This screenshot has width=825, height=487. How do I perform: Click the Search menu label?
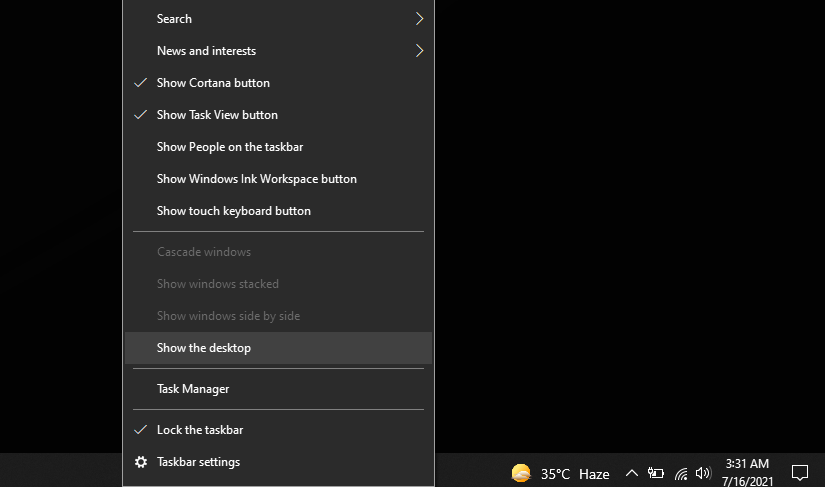click(174, 19)
